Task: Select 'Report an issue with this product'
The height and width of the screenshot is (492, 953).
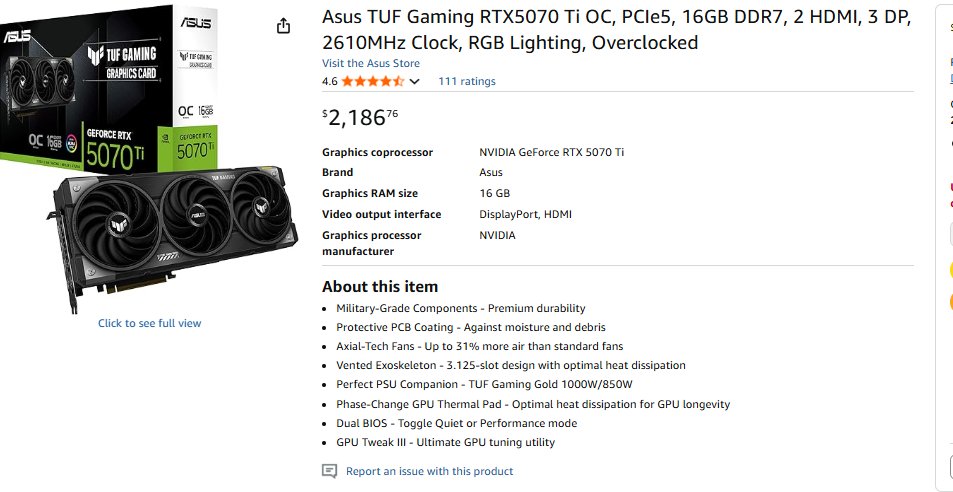Action: (429, 471)
